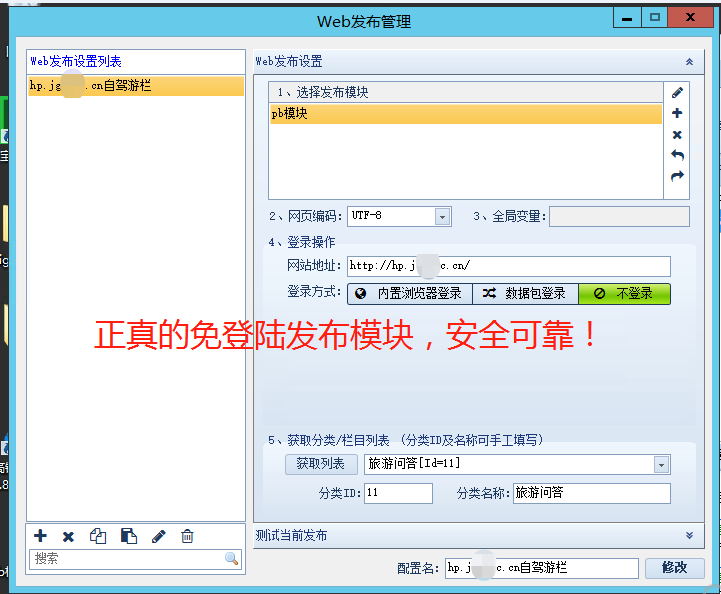Maximize the Web发布管理 window
The image size is (721, 594).
click(654, 18)
